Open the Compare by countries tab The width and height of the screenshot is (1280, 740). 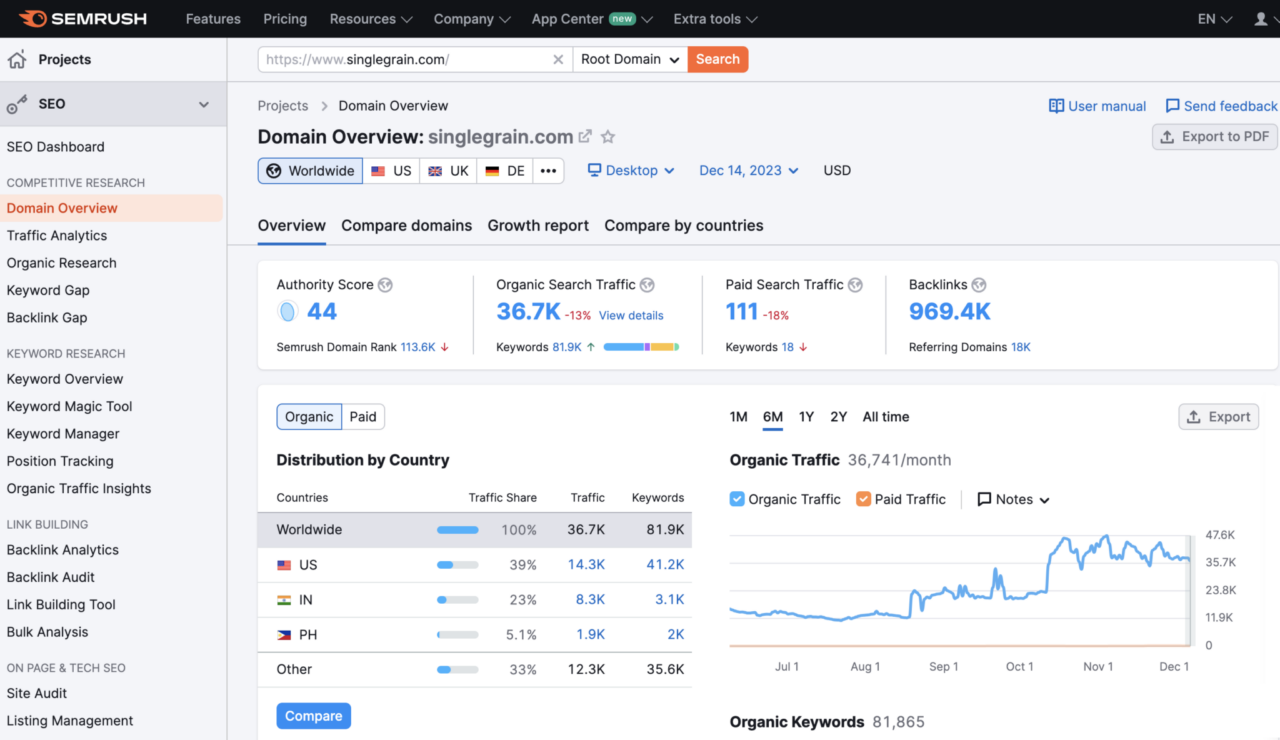(684, 226)
